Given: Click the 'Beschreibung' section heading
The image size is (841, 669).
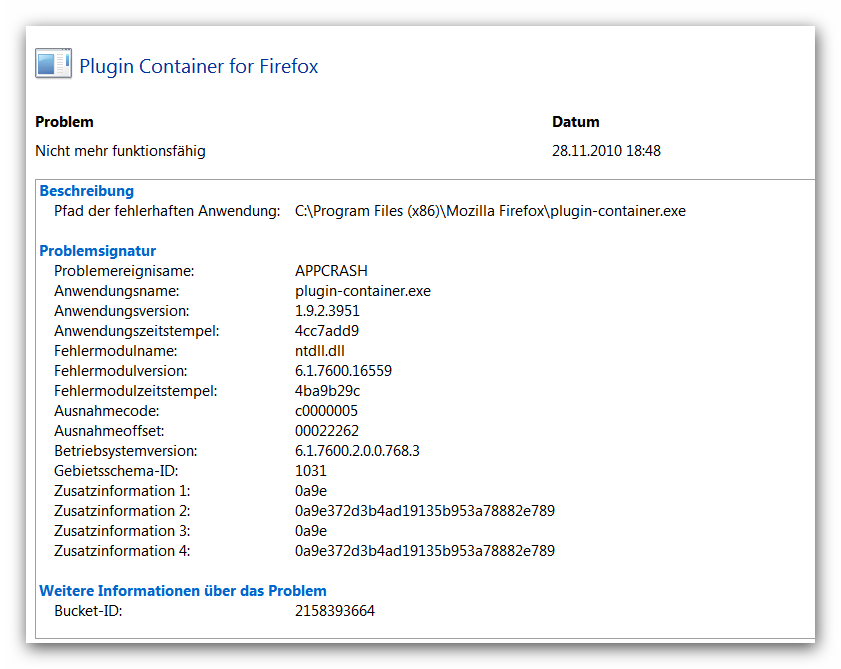Looking at the screenshot, I should tap(86, 191).
